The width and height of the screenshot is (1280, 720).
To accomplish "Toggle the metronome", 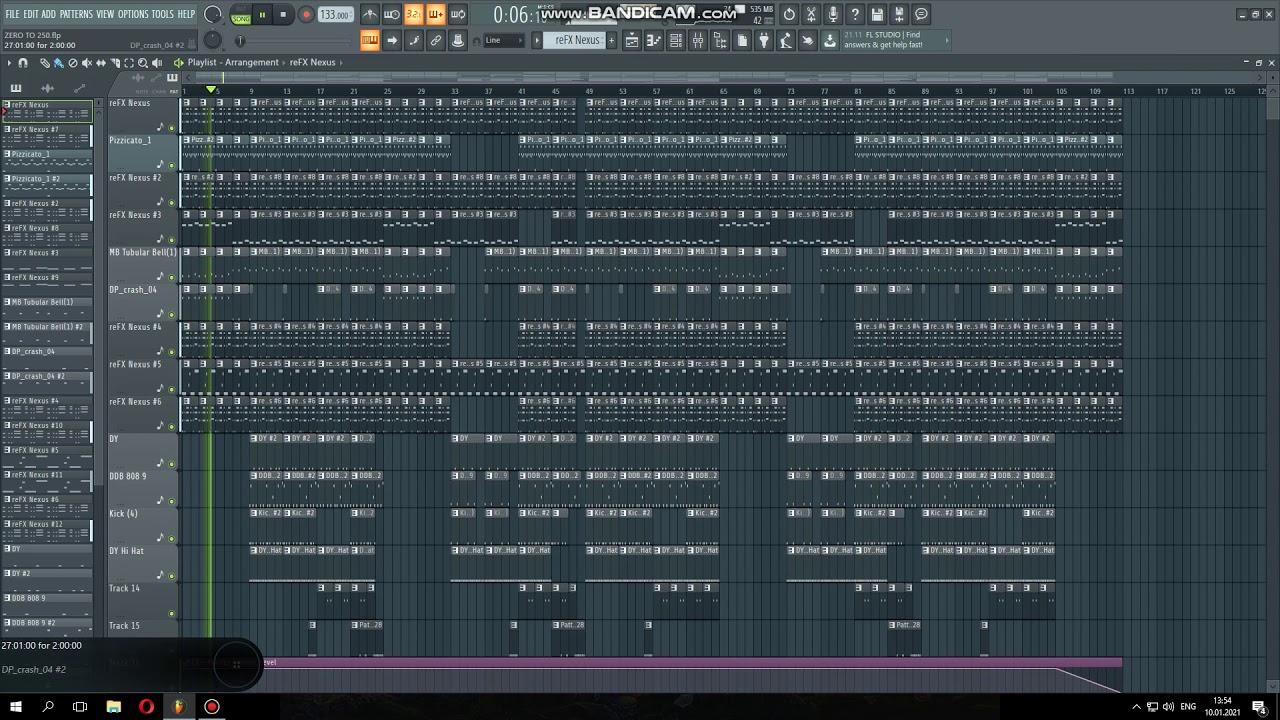I will pyautogui.click(x=370, y=14).
